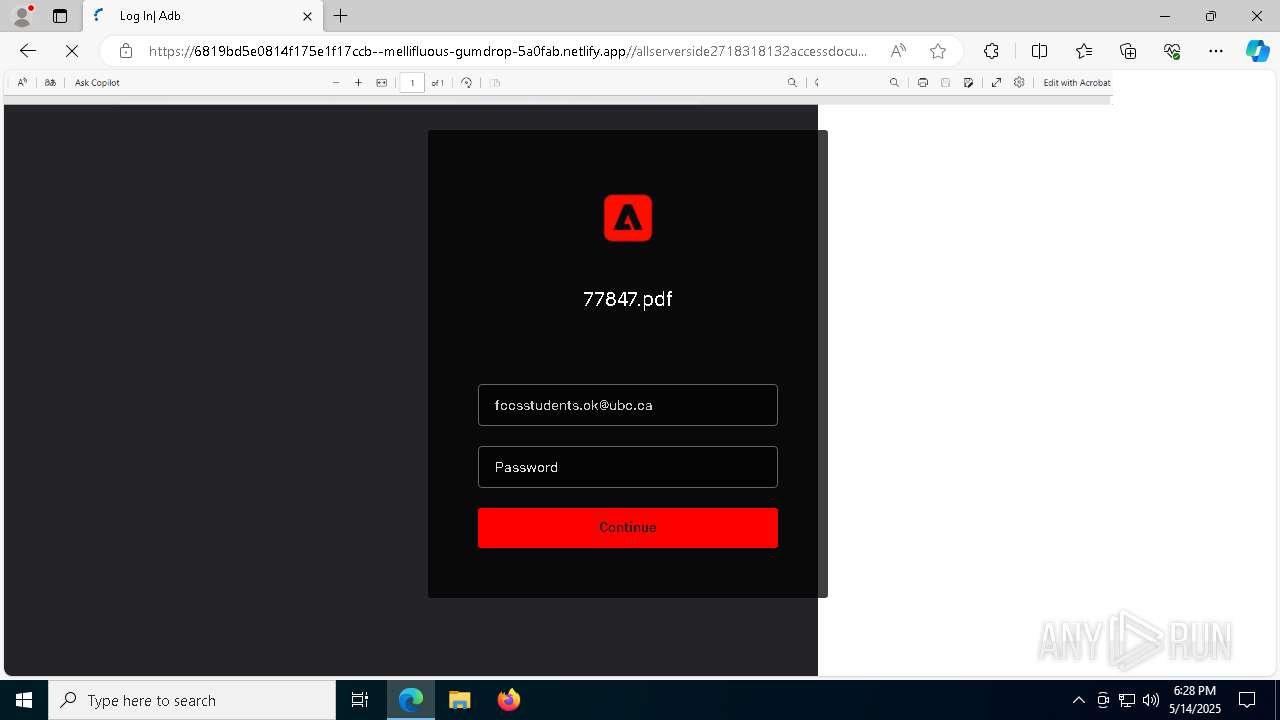
Task: Open Favorites list icon
Action: tap(1084, 51)
